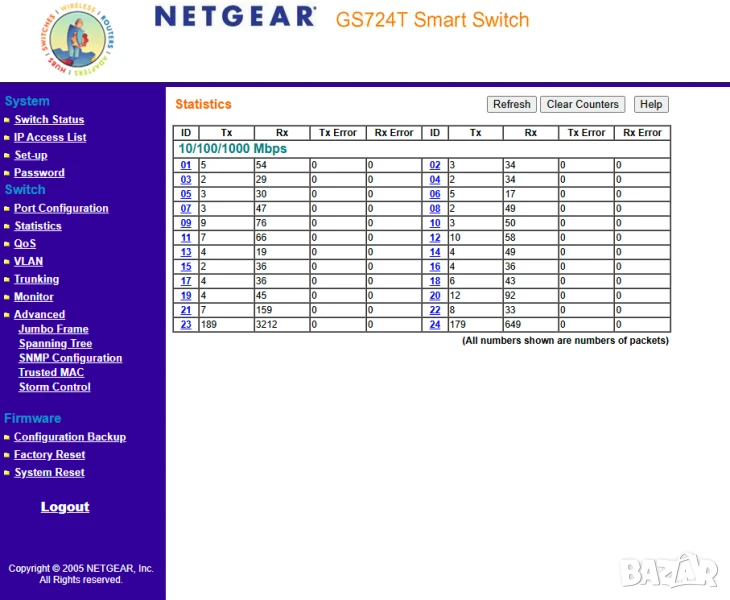This screenshot has width=730, height=600.
Task: Open the VLAN configuration page
Action: click(x=28, y=261)
